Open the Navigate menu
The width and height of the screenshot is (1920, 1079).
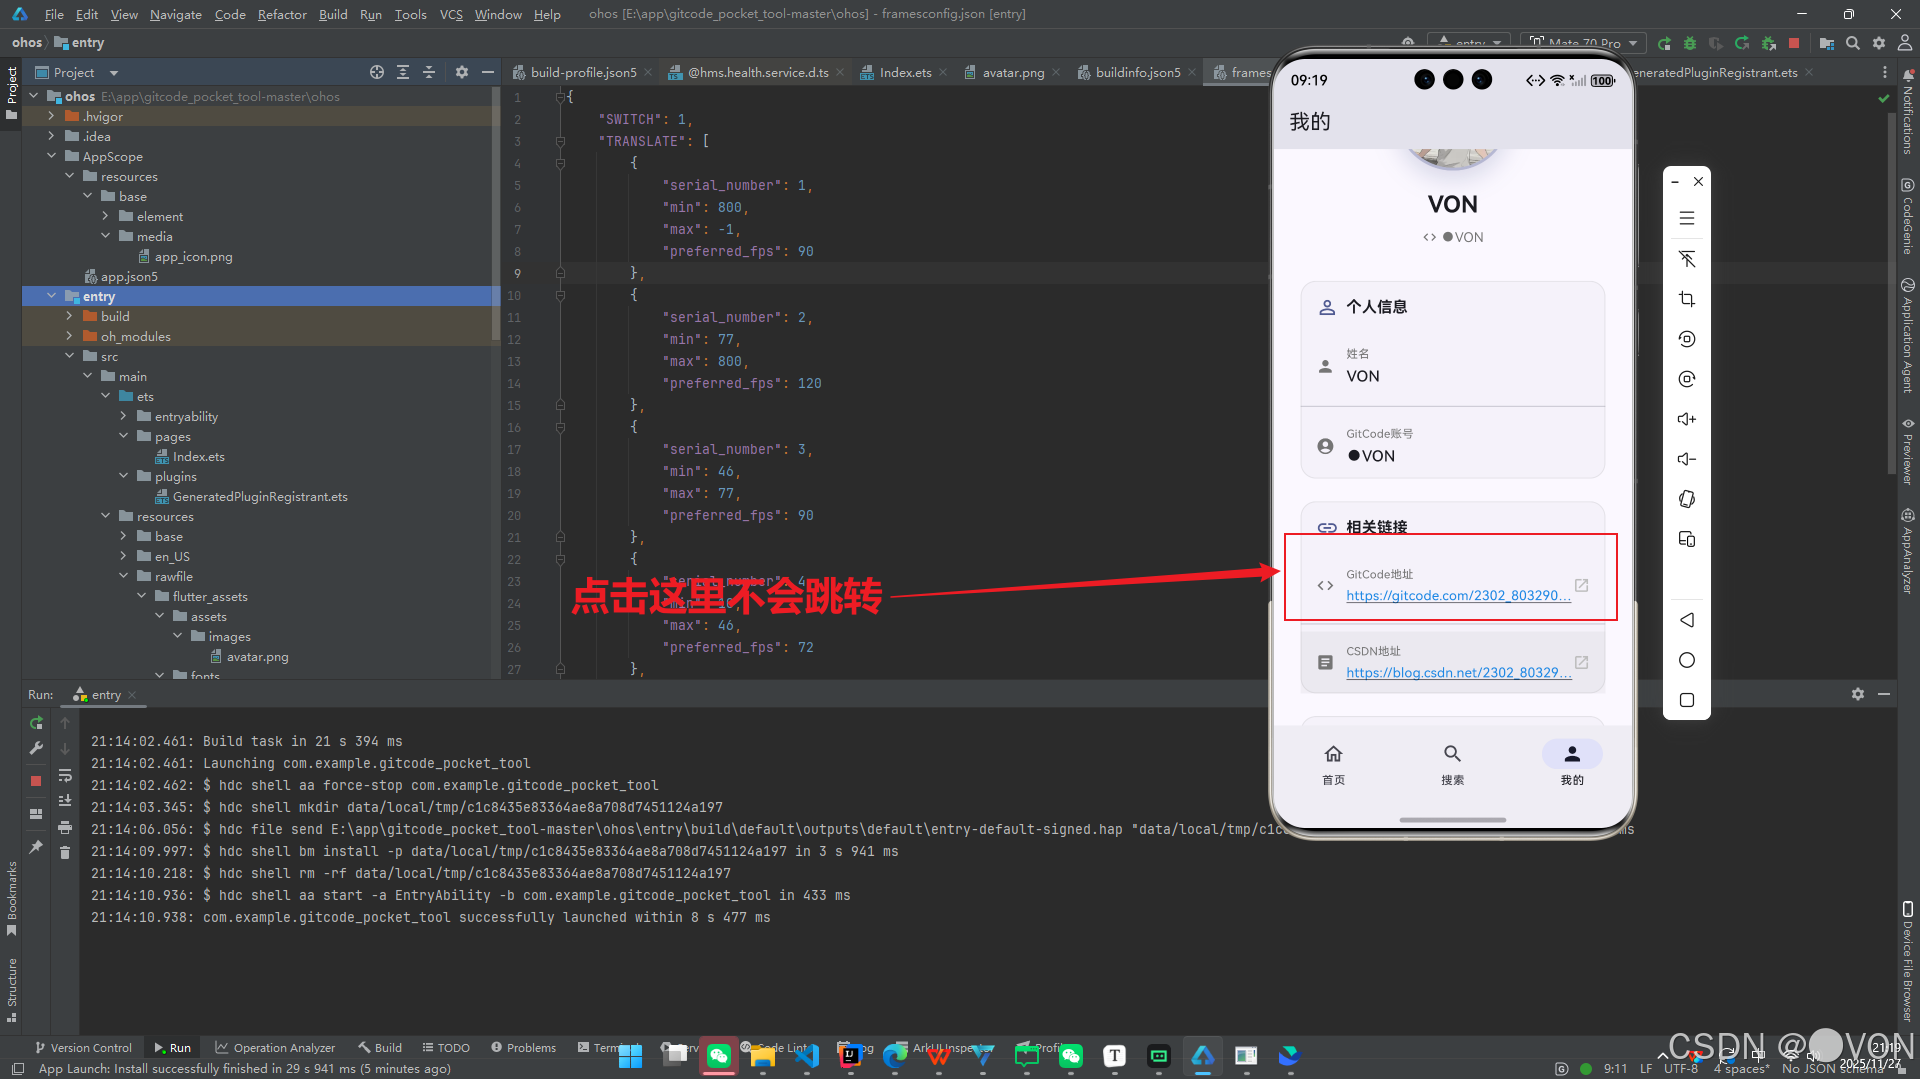pos(175,14)
